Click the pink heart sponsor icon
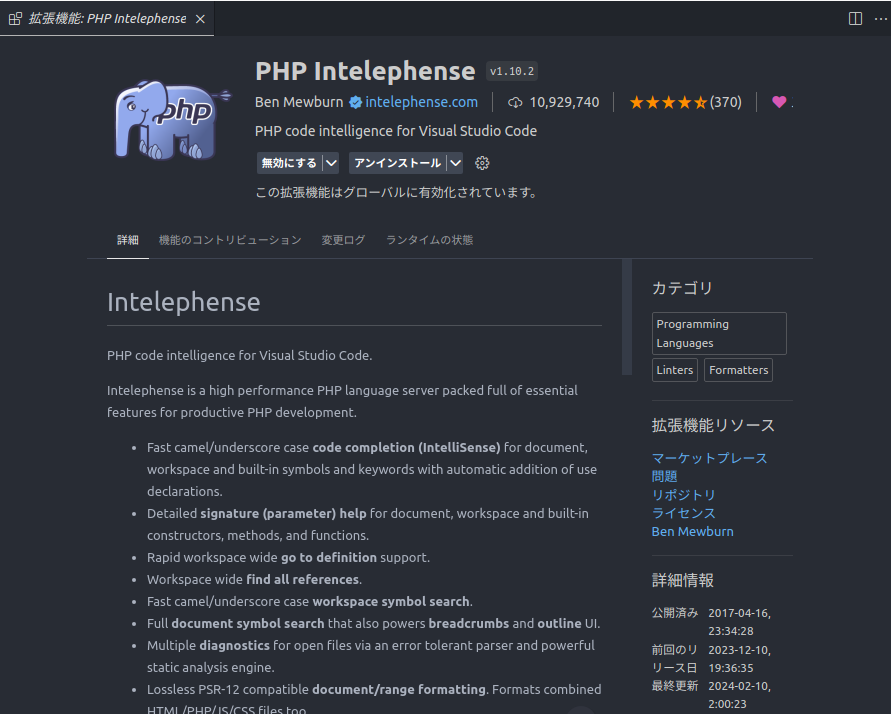Image resolution: width=891 pixels, height=714 pixels. (x=779, y=102)
